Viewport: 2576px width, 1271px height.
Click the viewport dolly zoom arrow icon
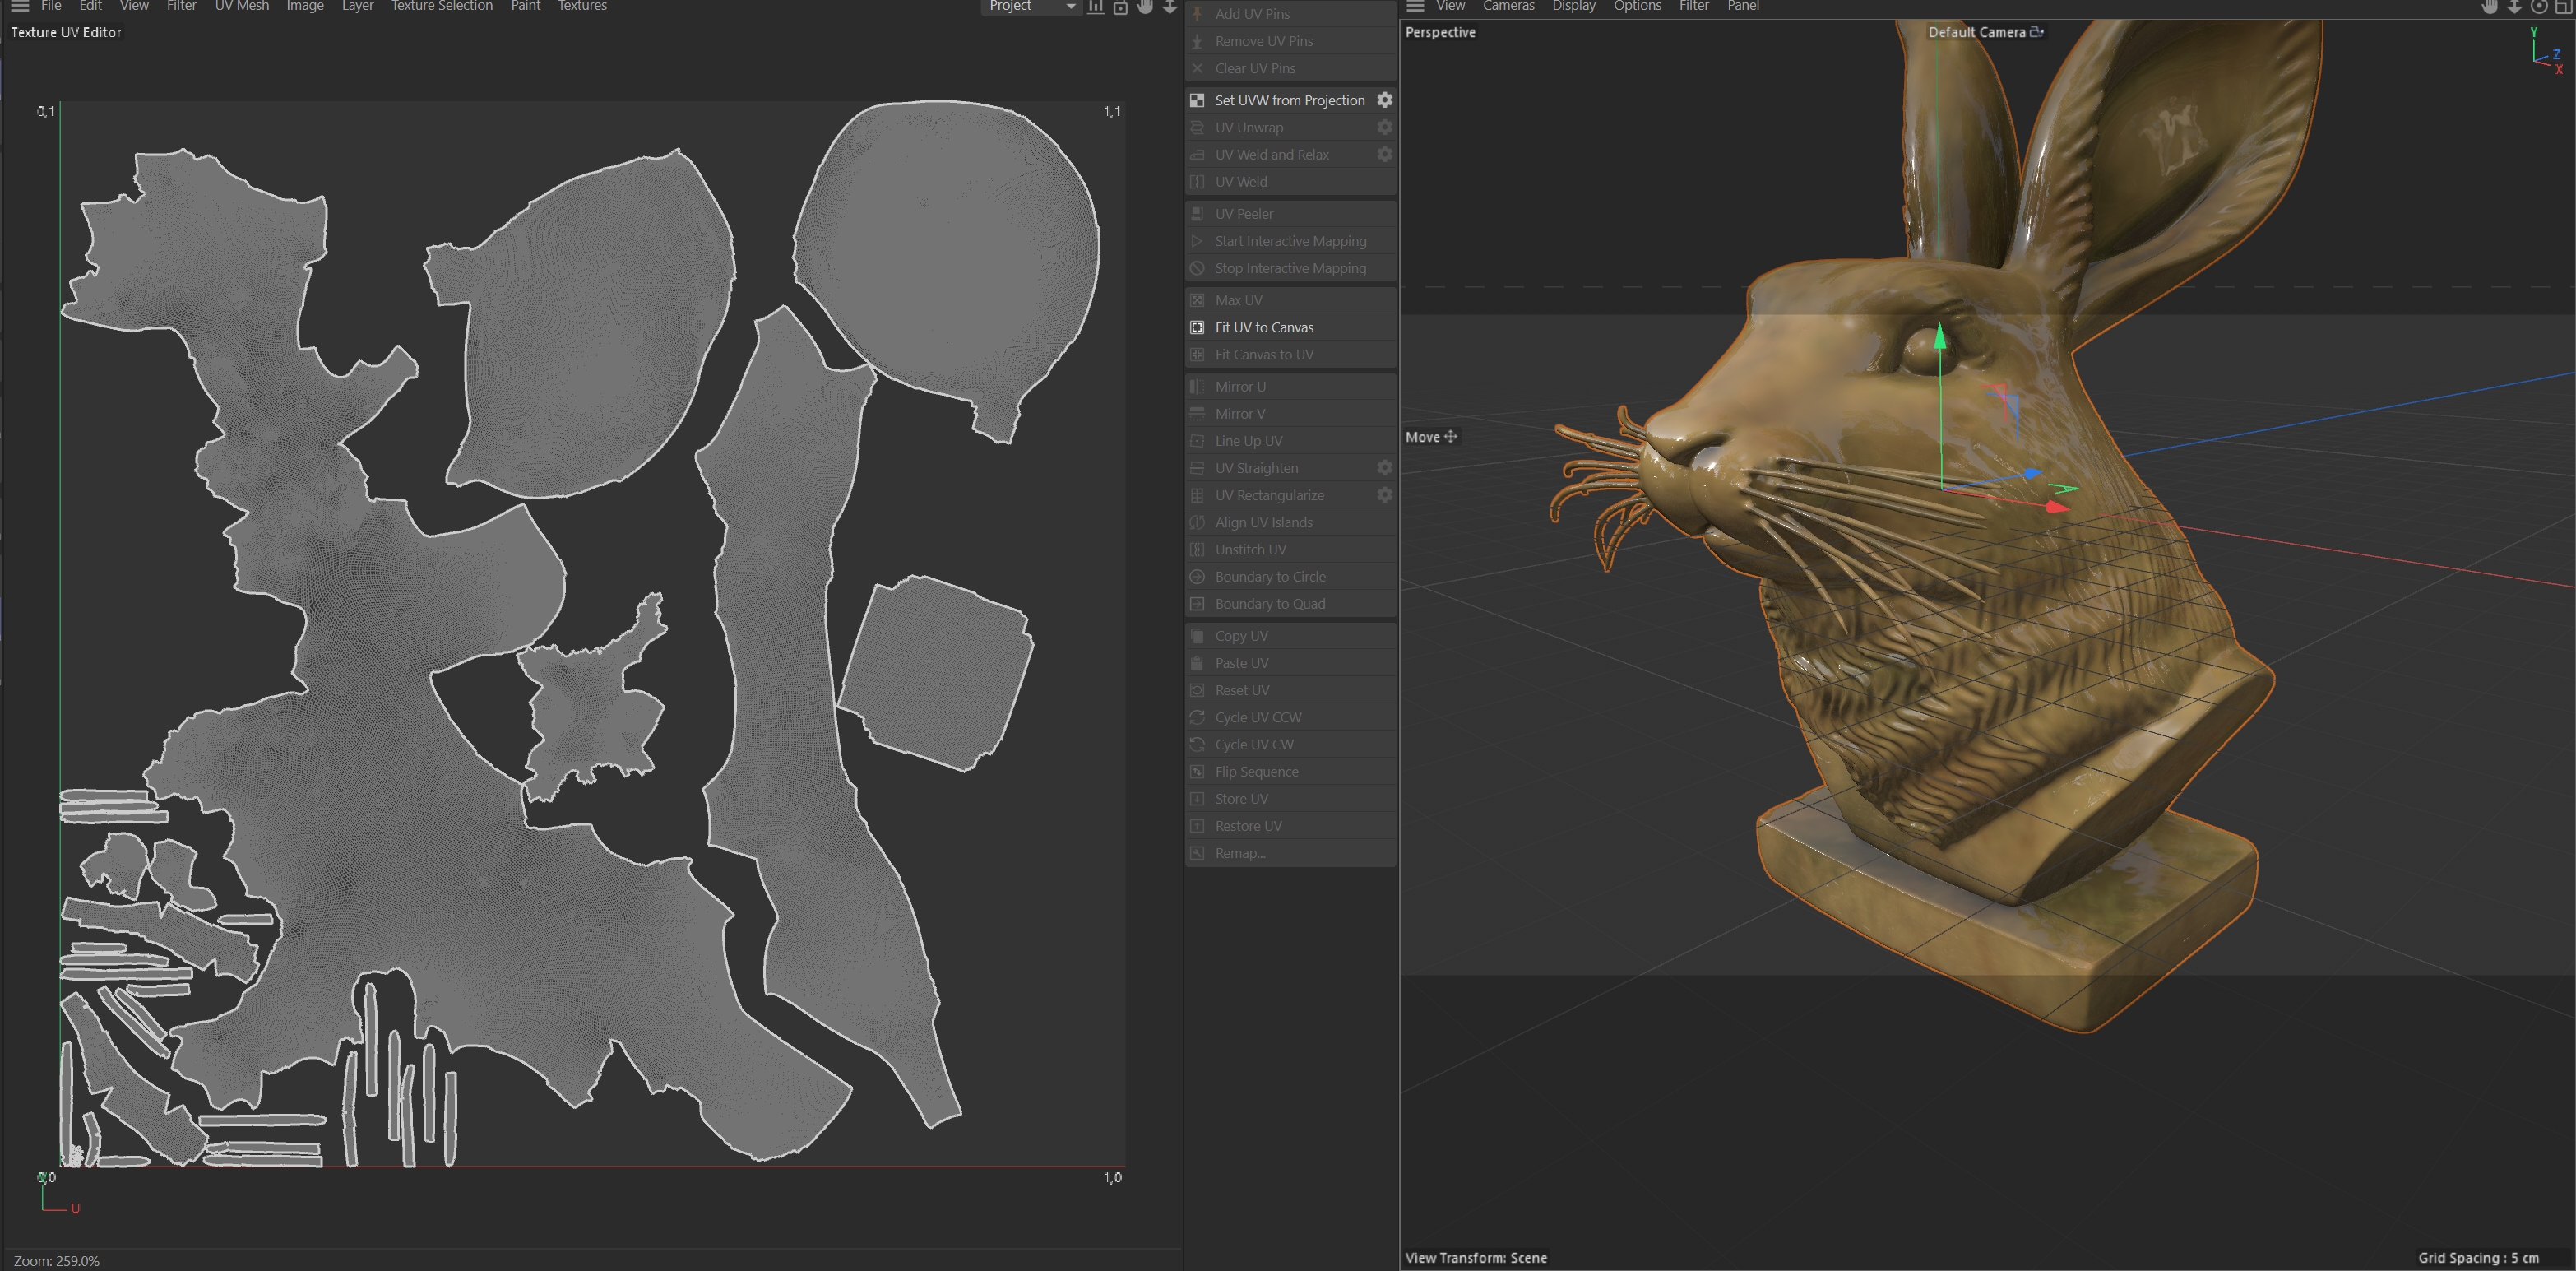[x=2514, y=6]
